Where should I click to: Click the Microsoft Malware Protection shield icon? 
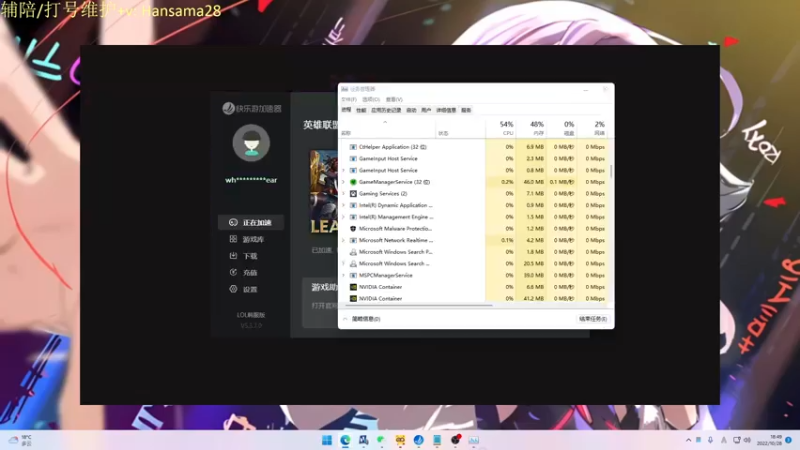pyautogui.click(x=353, y=229)
